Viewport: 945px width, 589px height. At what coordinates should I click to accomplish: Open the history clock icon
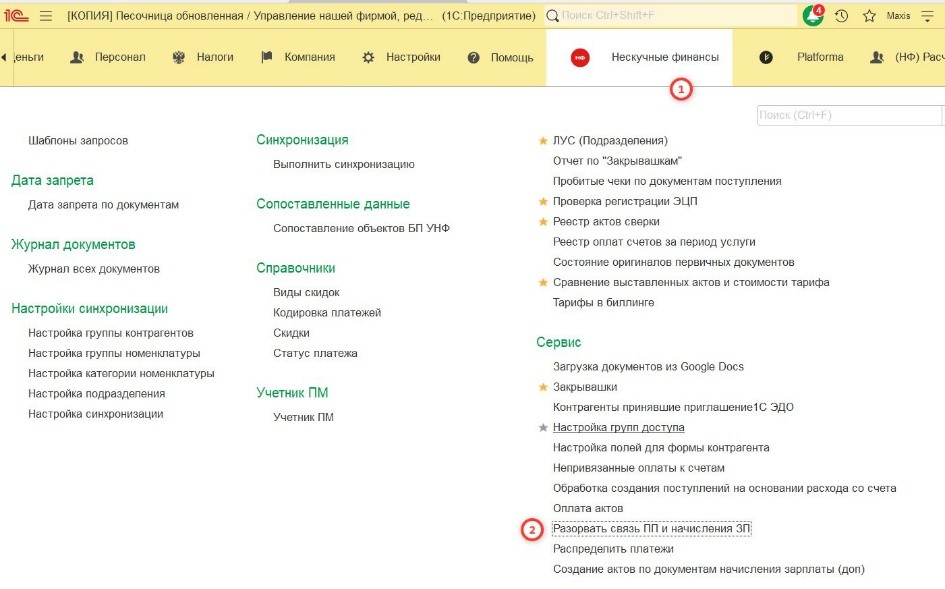842,16
